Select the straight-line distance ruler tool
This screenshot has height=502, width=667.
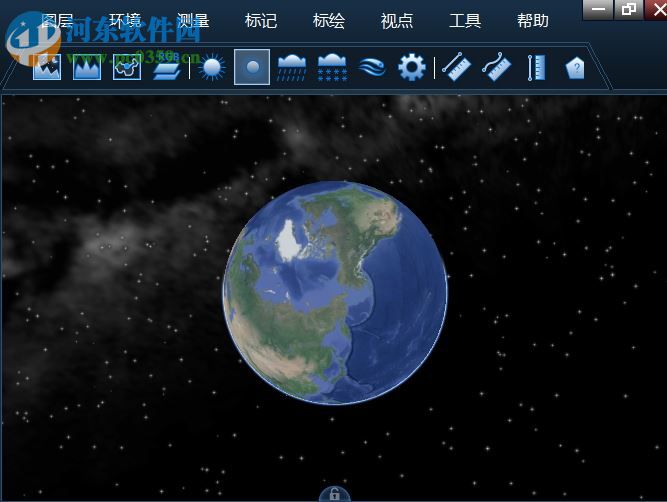tap(456, 67)
